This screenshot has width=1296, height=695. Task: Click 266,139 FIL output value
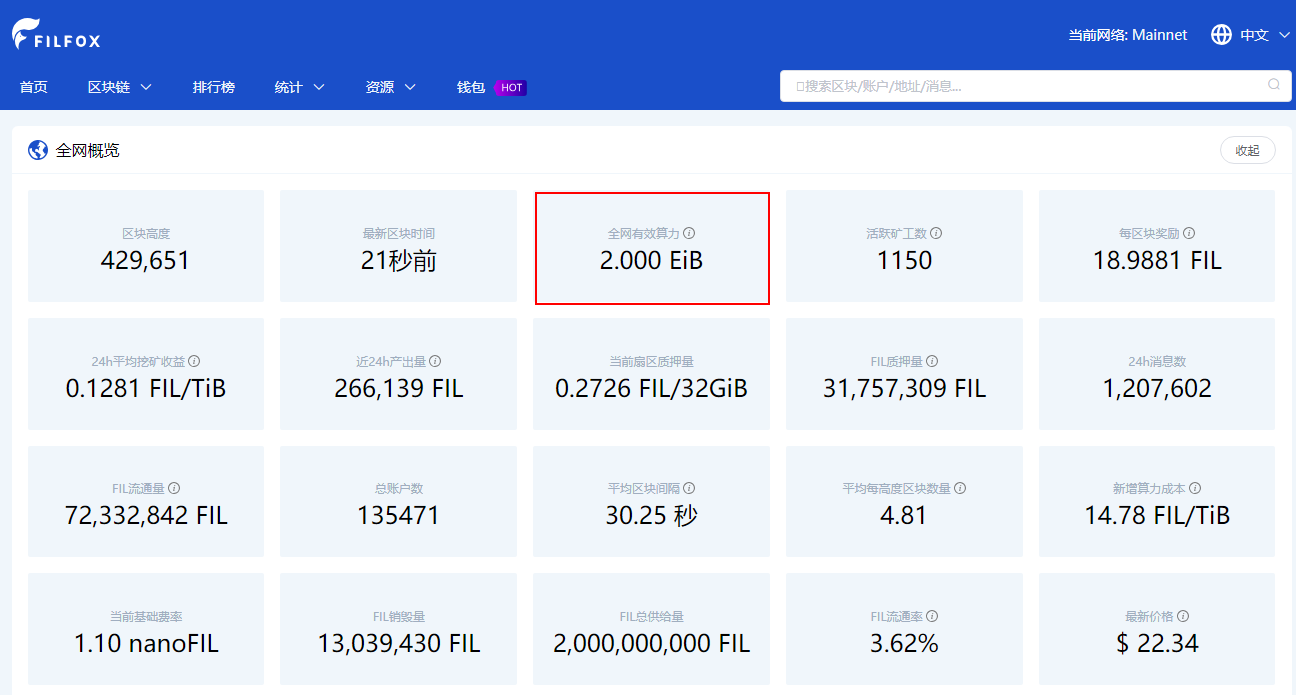(398, 389)
